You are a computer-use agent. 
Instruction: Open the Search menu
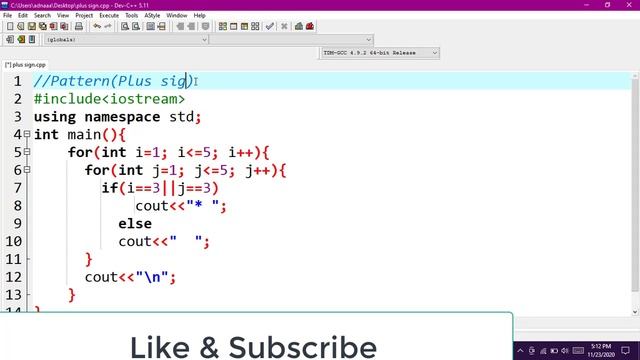click(42, 16)
